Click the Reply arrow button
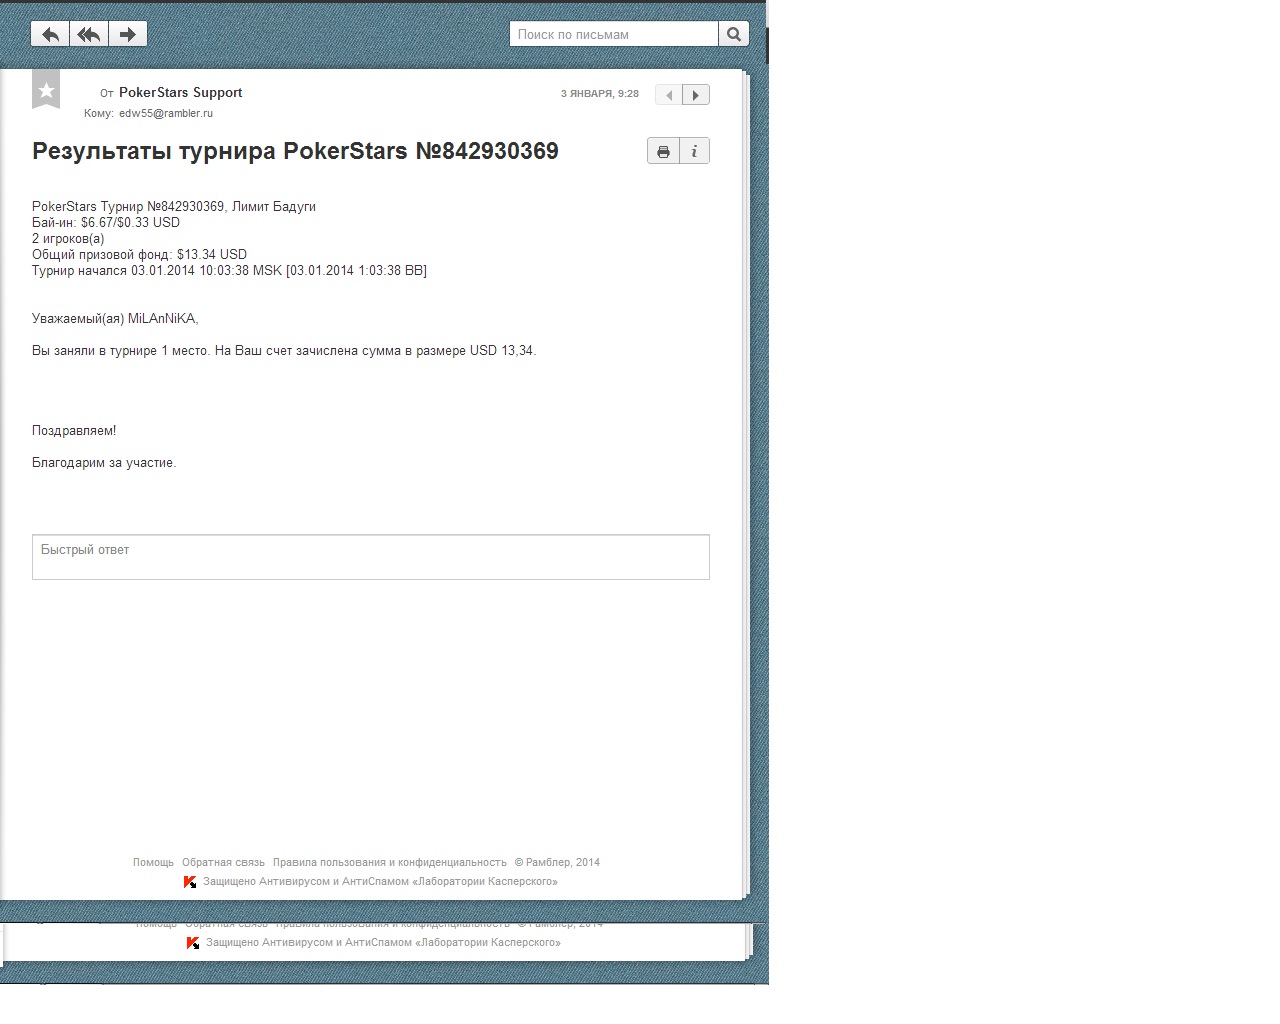This screenshot has height=1024, width=1280. tap(50, 34)
